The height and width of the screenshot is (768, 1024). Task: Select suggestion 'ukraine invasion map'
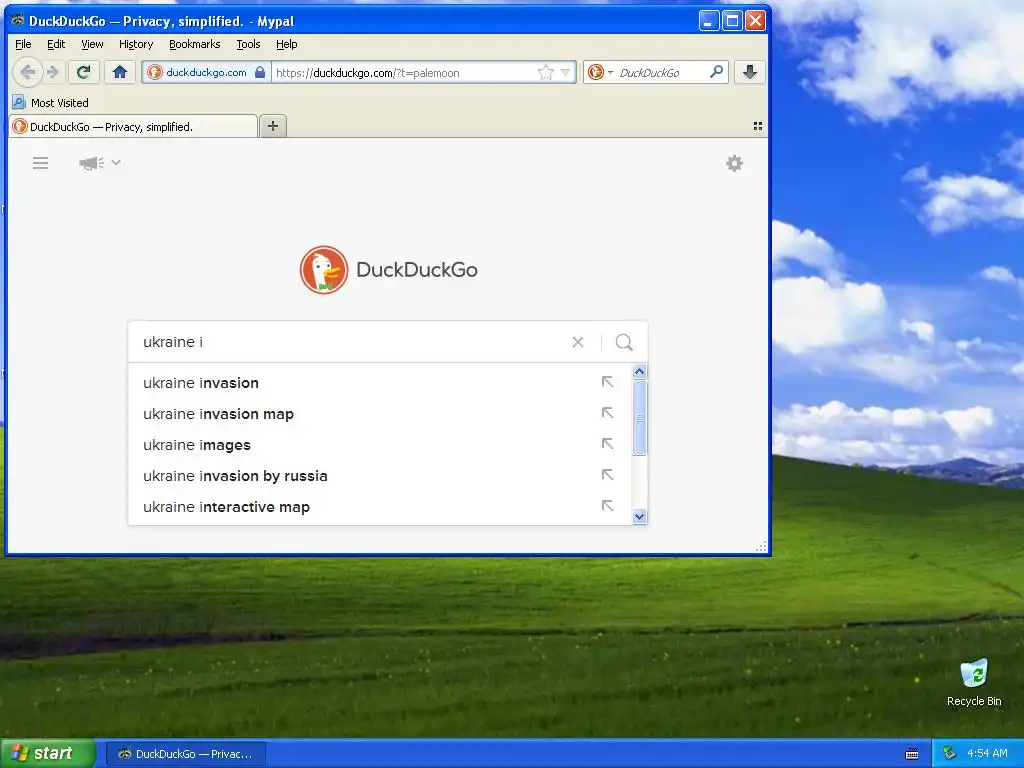tap(379, 413)
